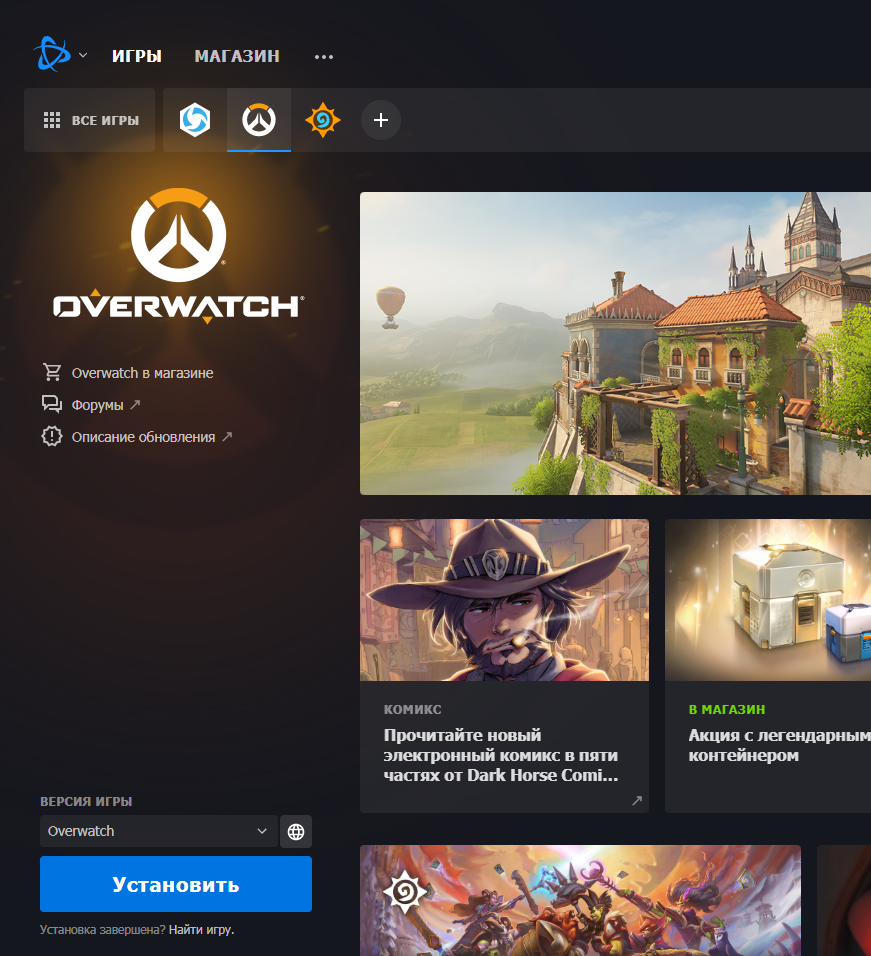Add a game with the plus button
Screen dimensions: 871x956
coord(381,120)
